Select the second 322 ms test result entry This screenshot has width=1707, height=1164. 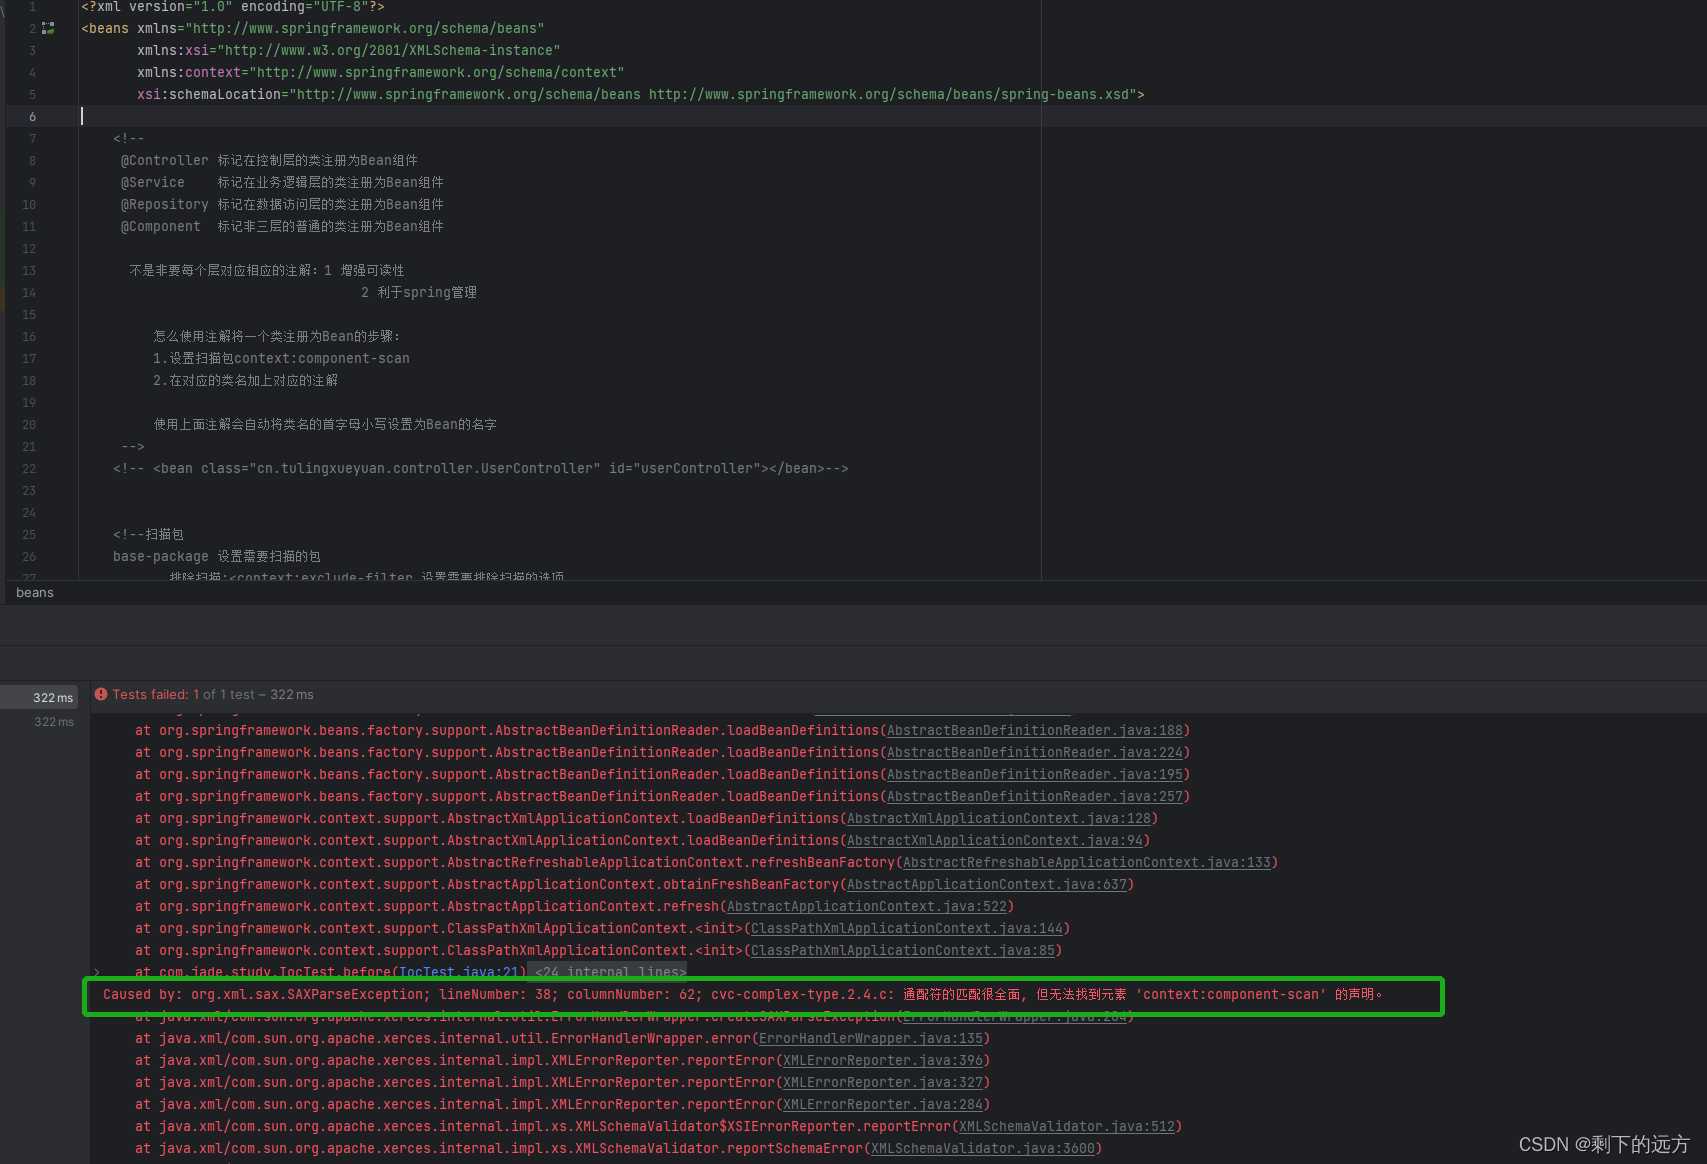tap(55, 721)
